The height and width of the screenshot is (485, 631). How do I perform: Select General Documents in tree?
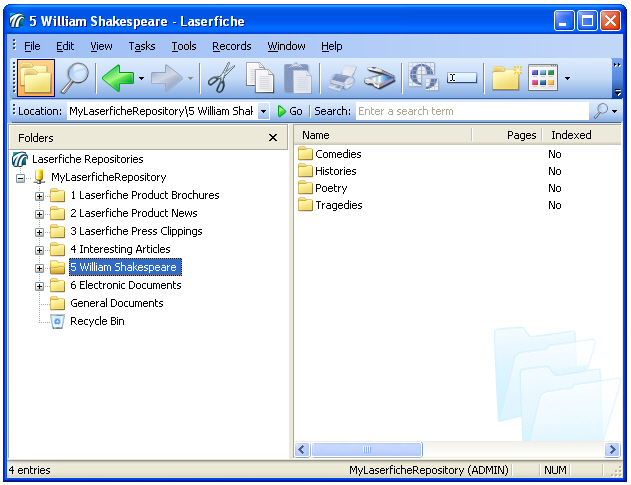point(117,303)
